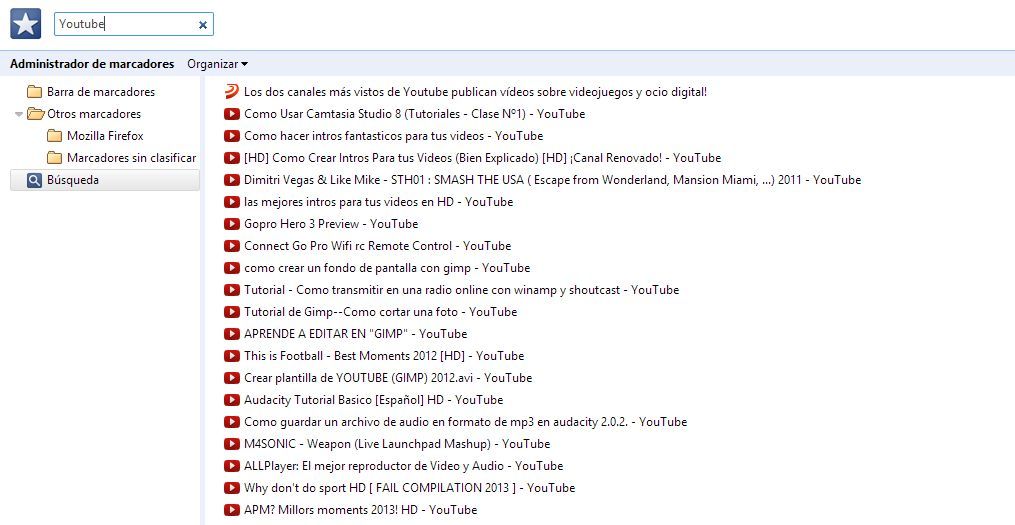Viewport: 1015px width, 525px height.
Task: Open [HD] Como Crear Intros bookmark
Action: tap(482, 158)
